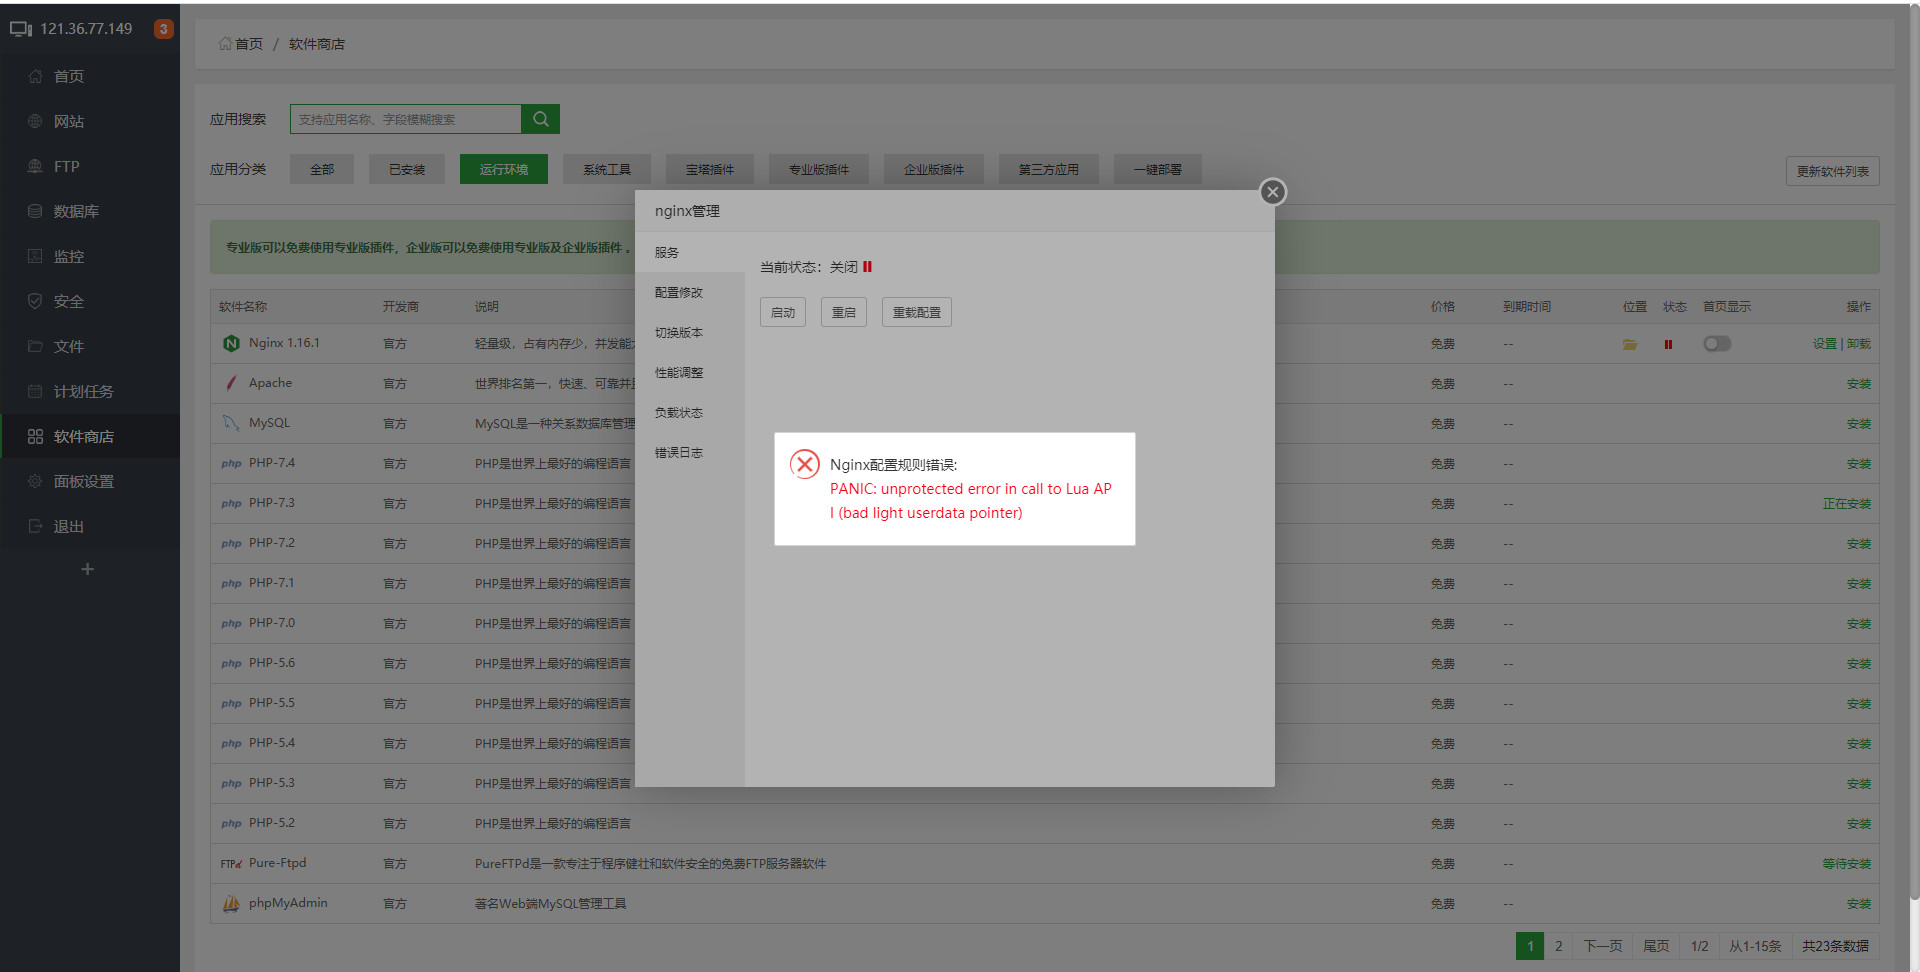Select 配置修改 tab in nginx dialog
Image resolution: width=1920 pixels, height=972 pixels.
point(679,293)
